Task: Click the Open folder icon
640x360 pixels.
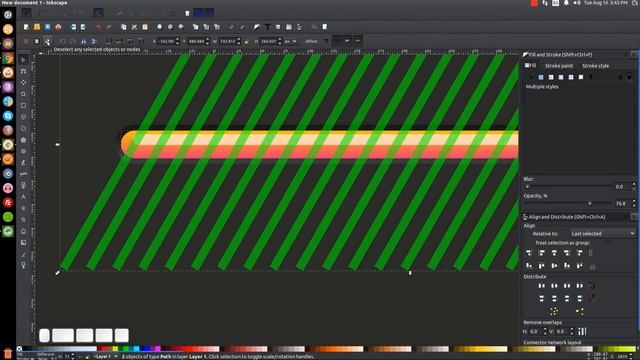Action: (37, 27)
